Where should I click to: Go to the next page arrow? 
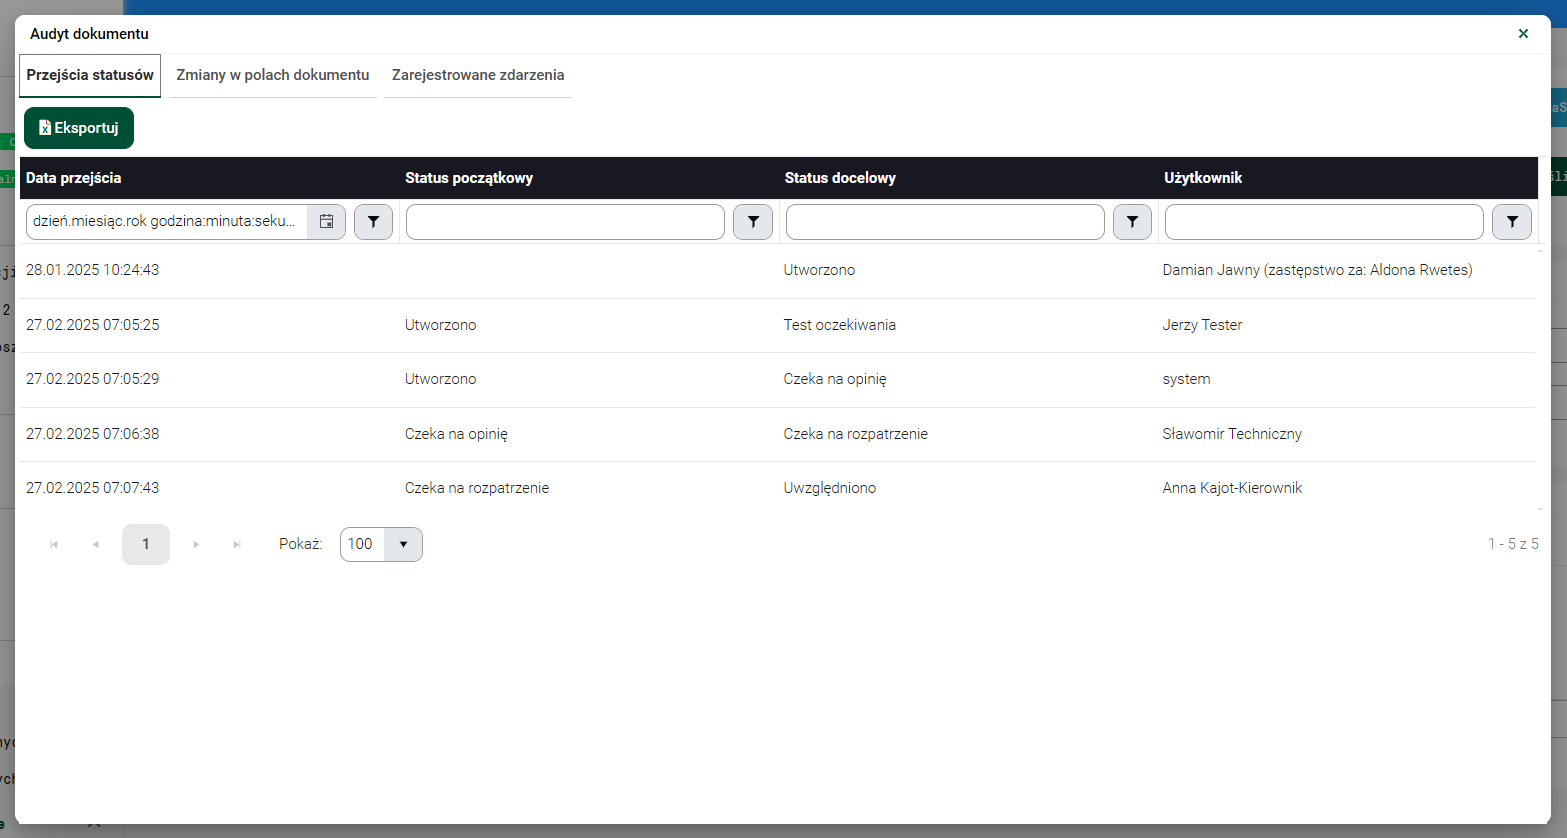[x=196, y=544]
